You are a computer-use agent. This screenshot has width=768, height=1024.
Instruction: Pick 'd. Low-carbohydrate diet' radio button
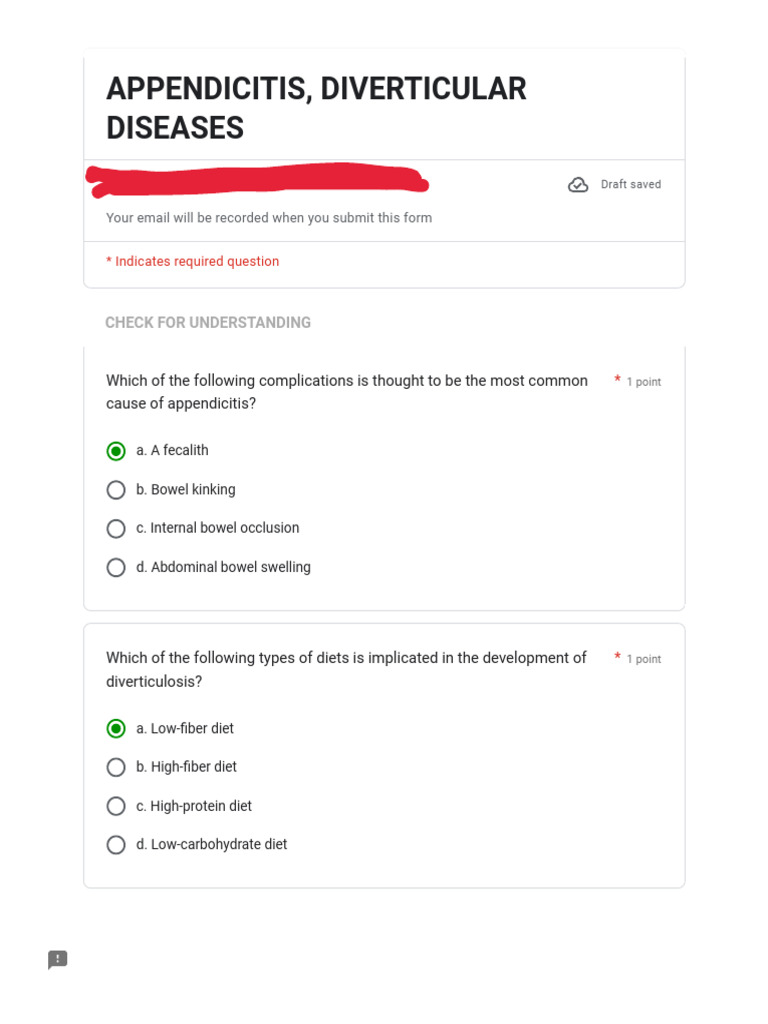(x=116, y=845)
